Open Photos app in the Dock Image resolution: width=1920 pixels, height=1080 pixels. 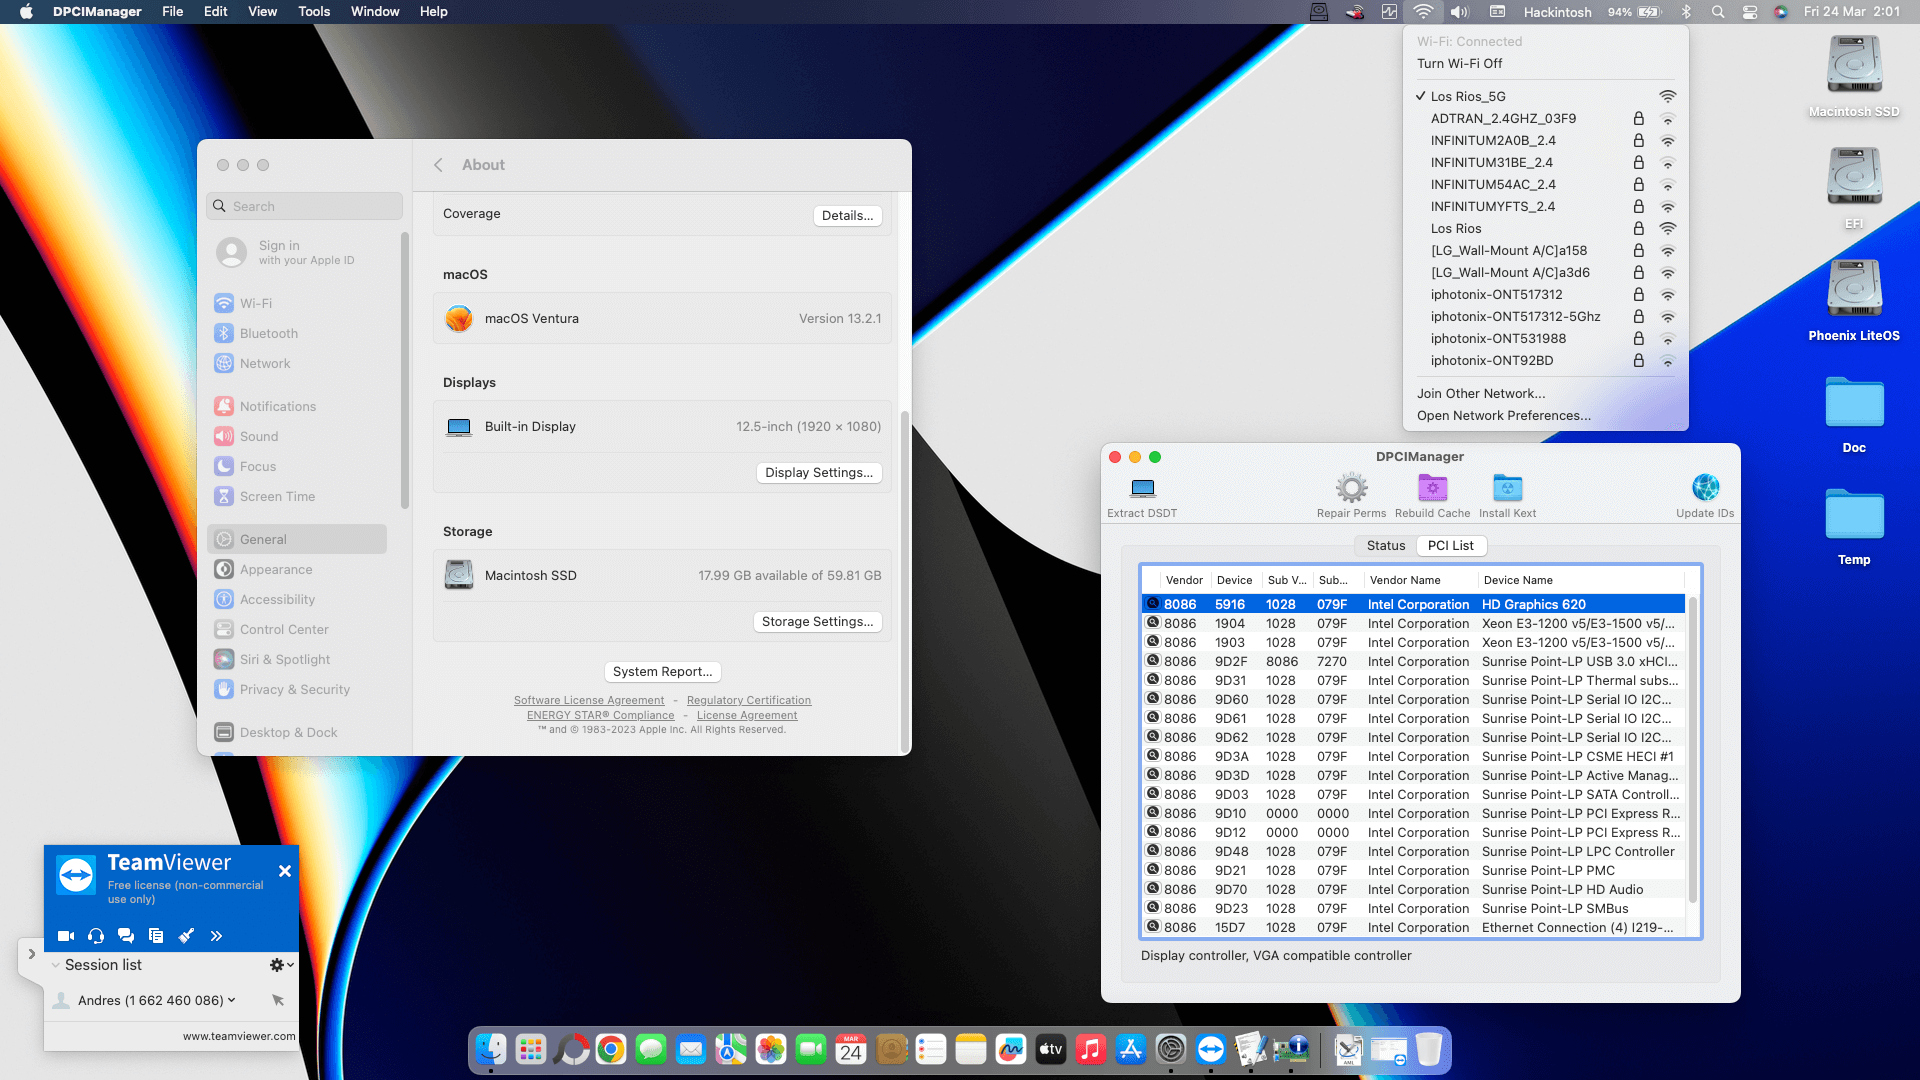[771, 1049]
